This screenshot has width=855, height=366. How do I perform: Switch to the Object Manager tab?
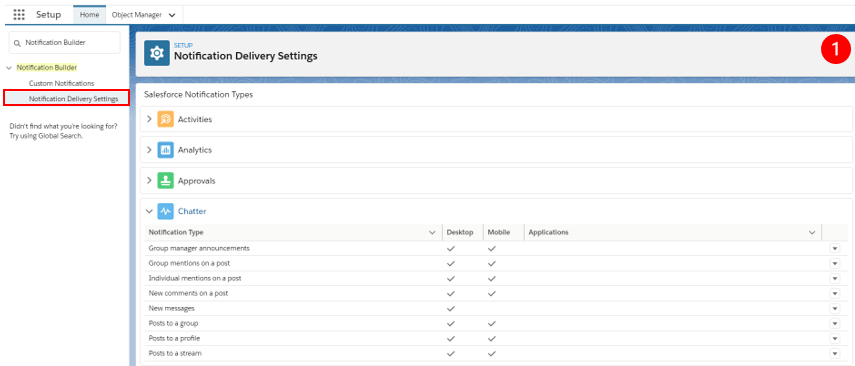pyautogui.click(x=137, y=15)
